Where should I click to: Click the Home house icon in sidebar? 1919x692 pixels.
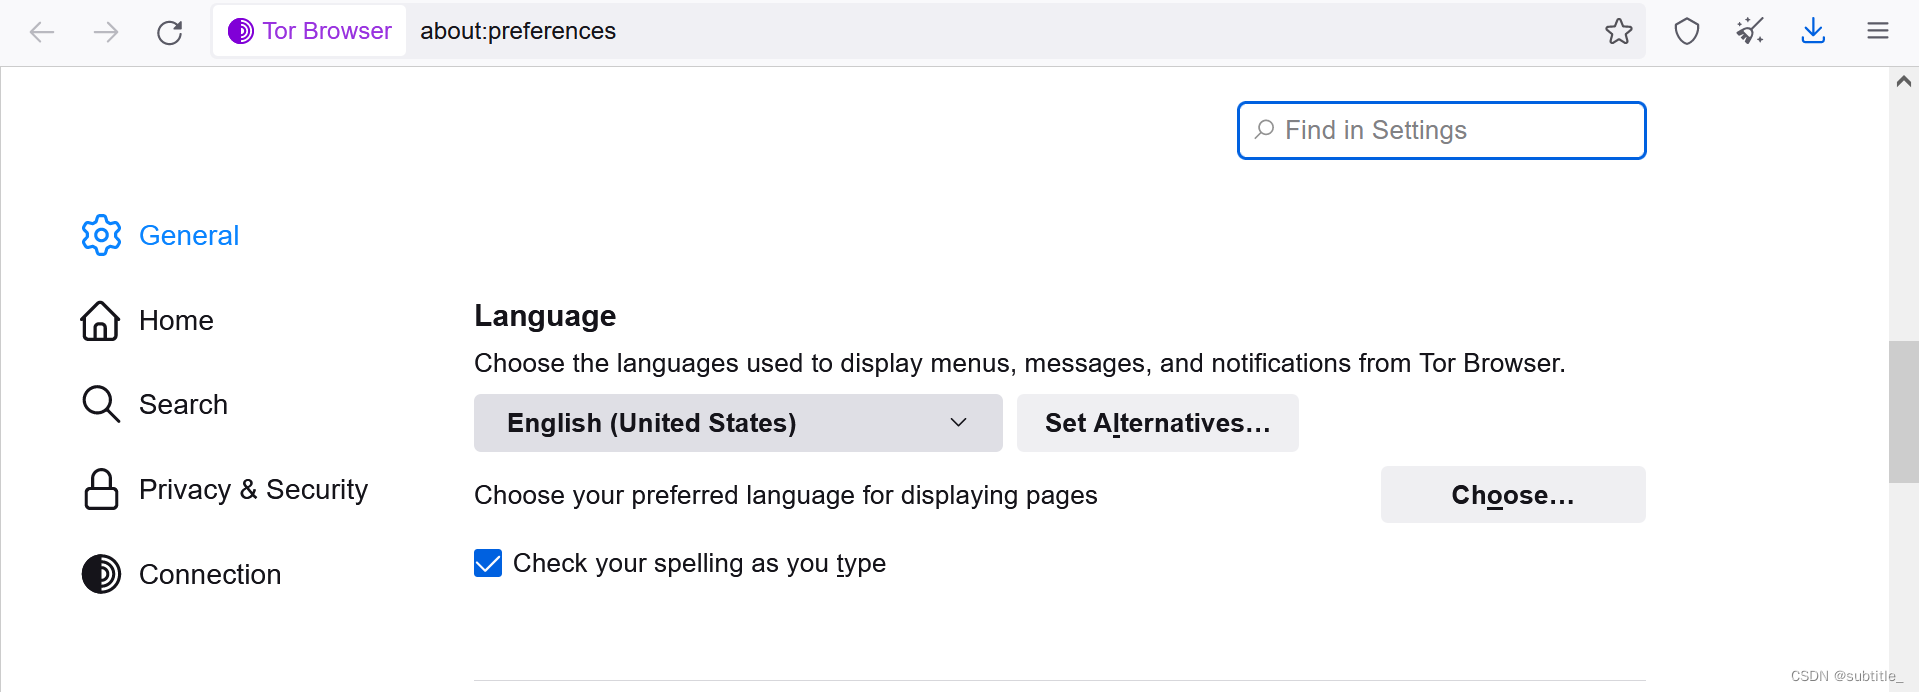coord(100,320)
